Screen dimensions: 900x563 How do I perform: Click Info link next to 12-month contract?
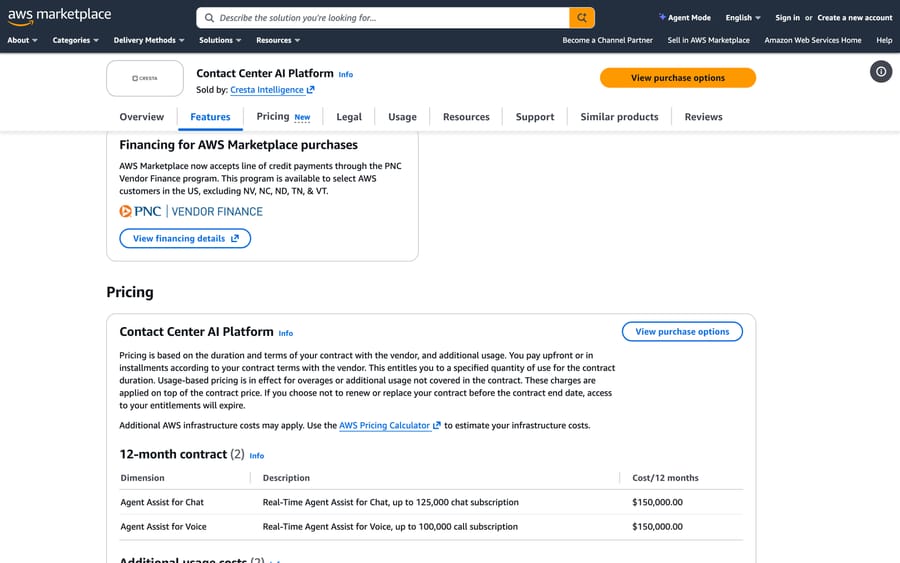click(x=257, y=456)
